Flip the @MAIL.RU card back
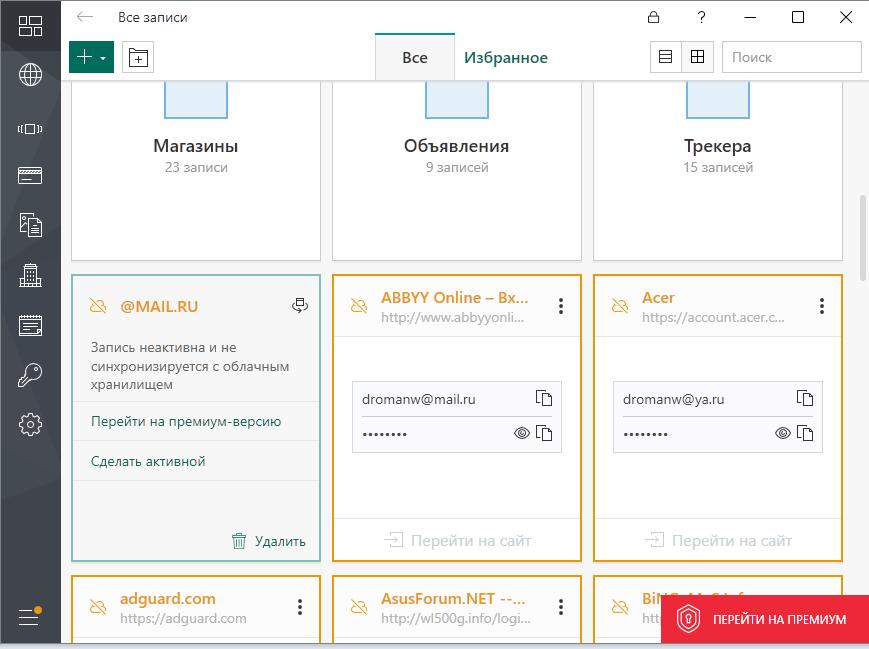Viewport: 869px width, 649px height. 300,305
